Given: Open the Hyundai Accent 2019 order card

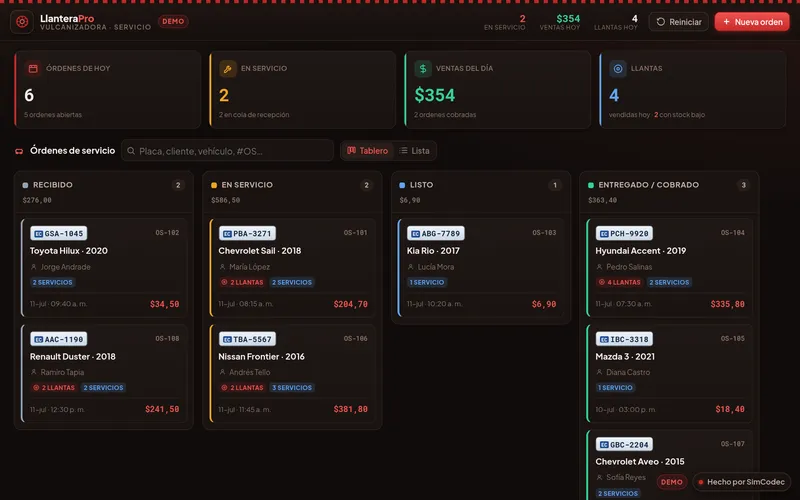Looking at the screenshot, I should [x=669, y=268].
